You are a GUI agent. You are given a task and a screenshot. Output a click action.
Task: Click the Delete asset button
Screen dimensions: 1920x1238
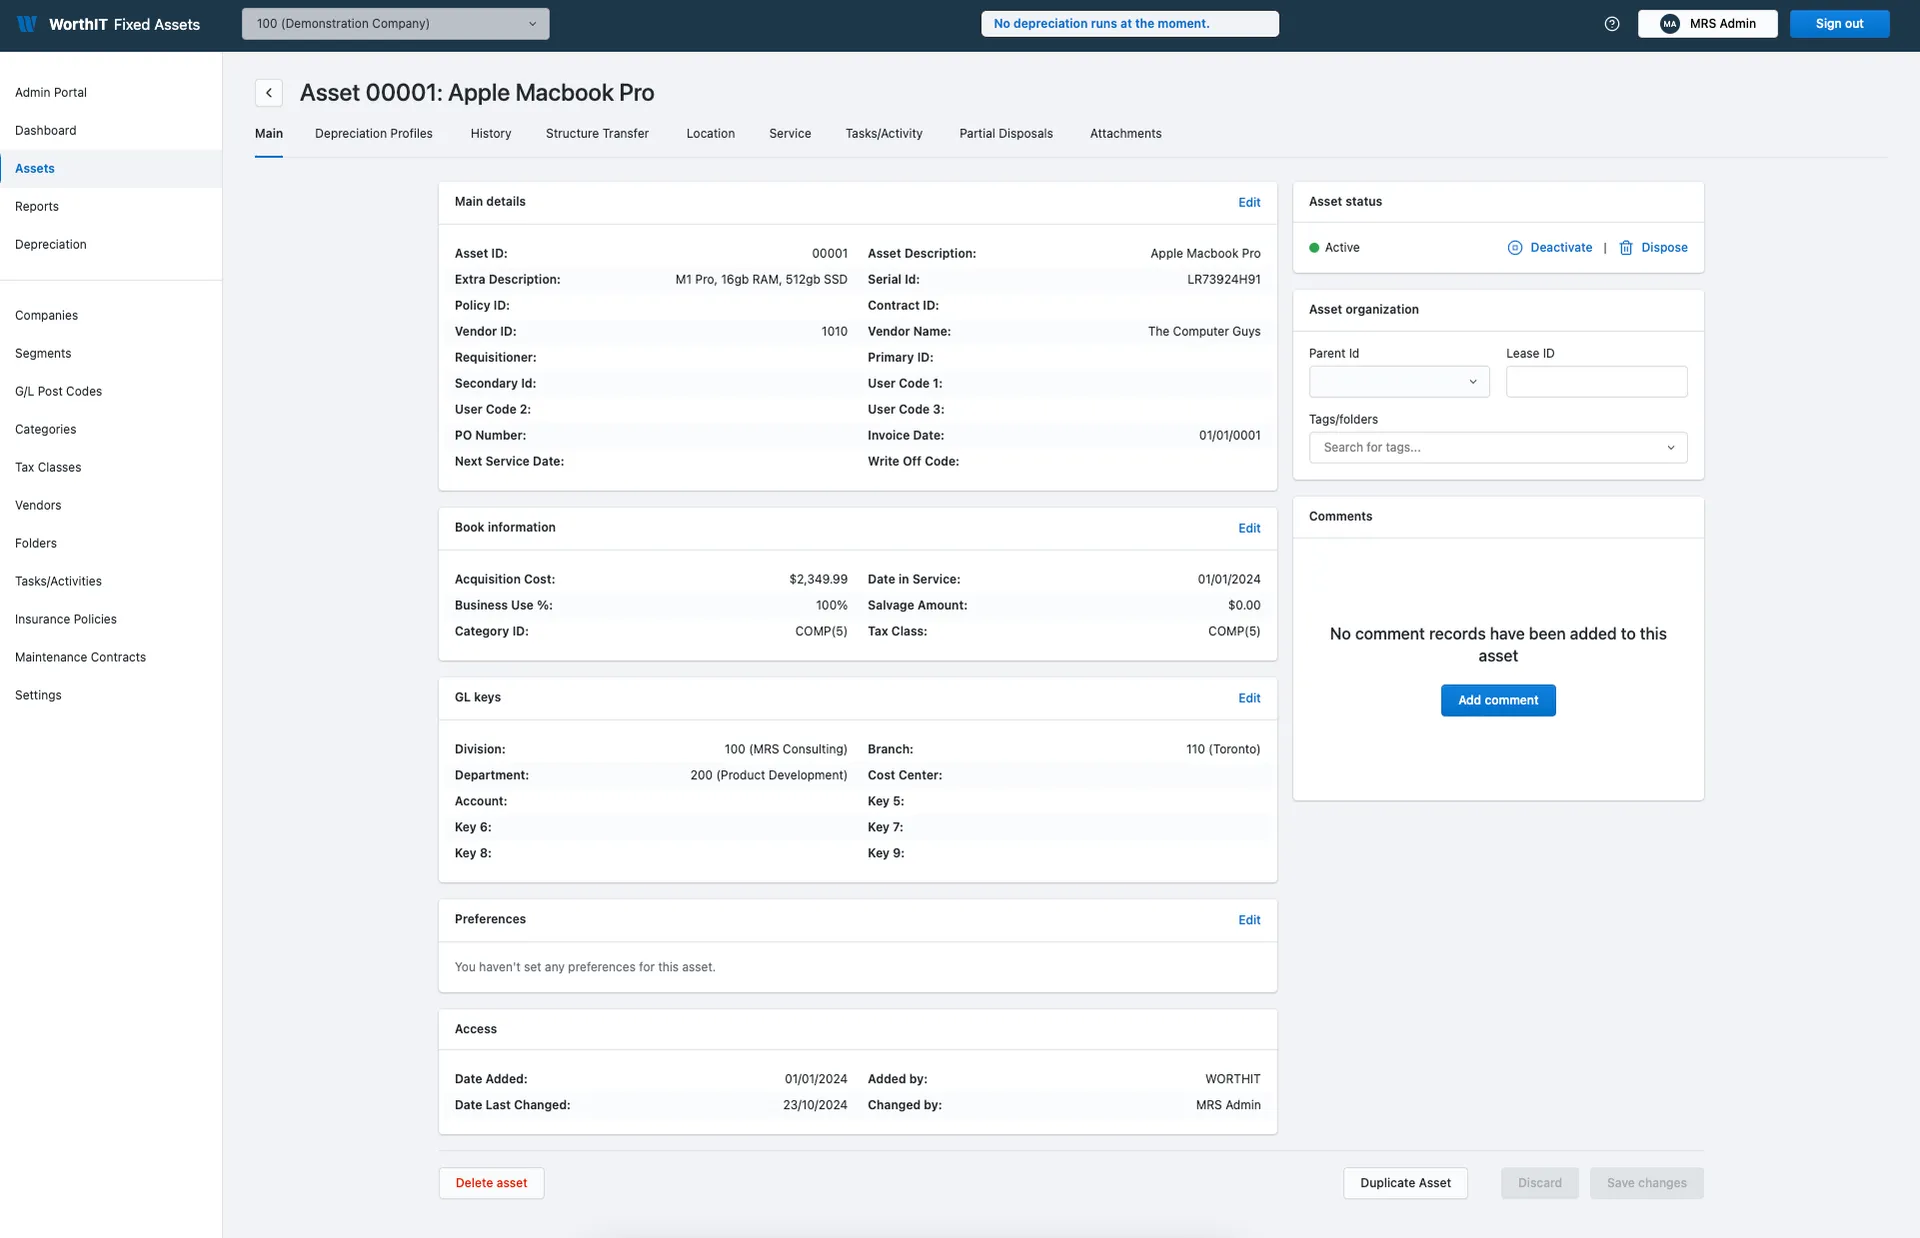tap(491, 1183)
